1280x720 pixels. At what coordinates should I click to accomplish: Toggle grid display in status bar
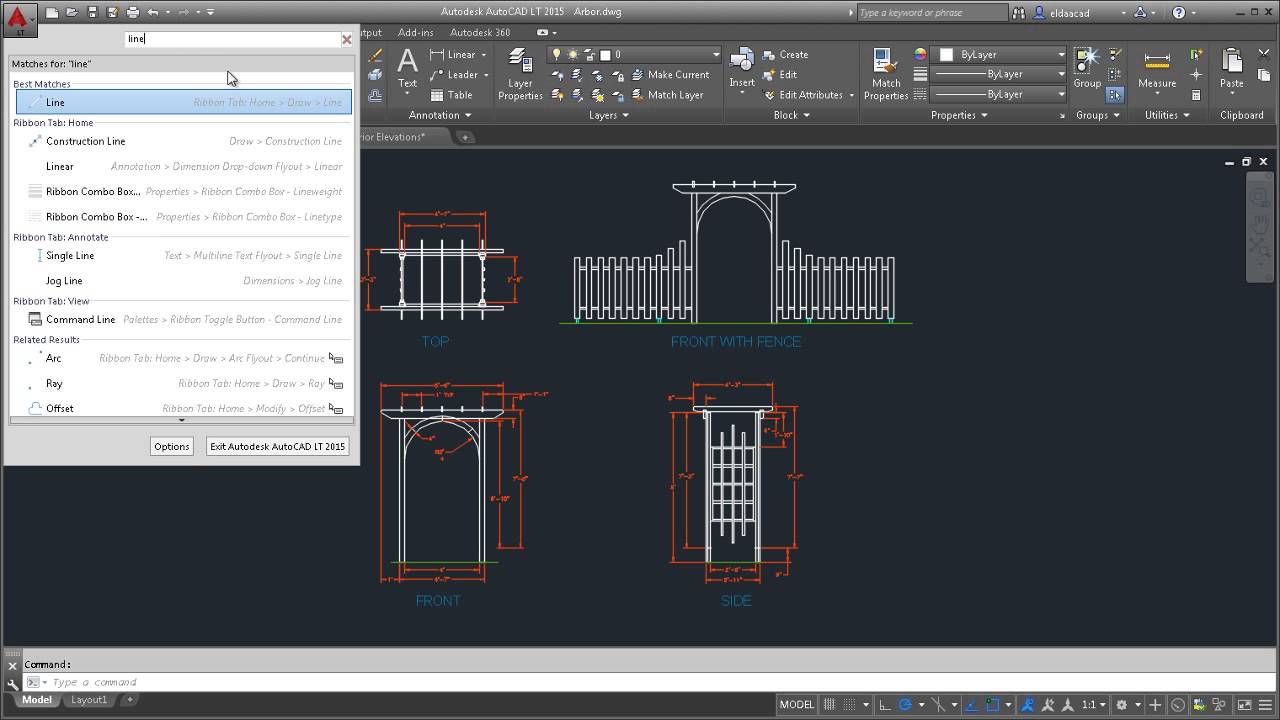tap(832, 705)
